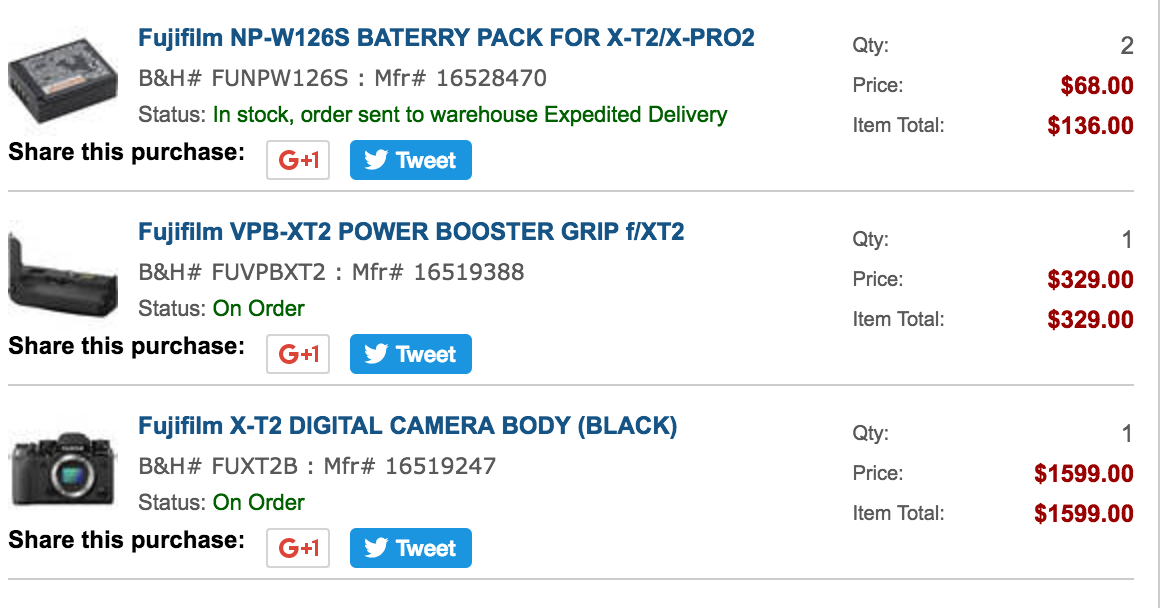Click the $136.00 battery item total
The image size is (1176, 608).
click(x=1090, y=126)
